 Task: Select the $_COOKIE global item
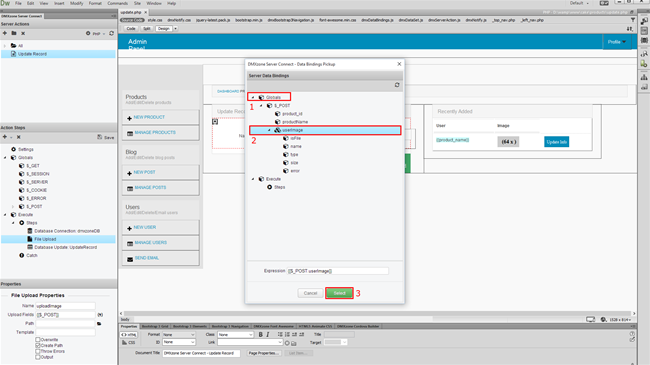[36, 190]
